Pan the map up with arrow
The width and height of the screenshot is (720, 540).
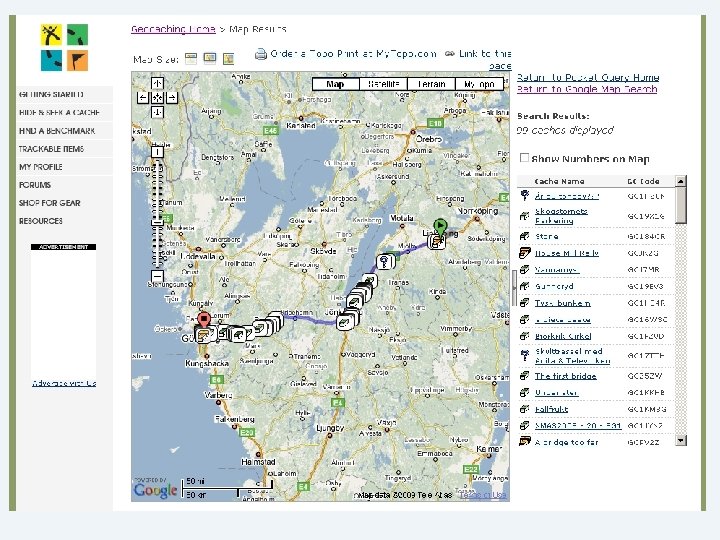pos(158,84)
